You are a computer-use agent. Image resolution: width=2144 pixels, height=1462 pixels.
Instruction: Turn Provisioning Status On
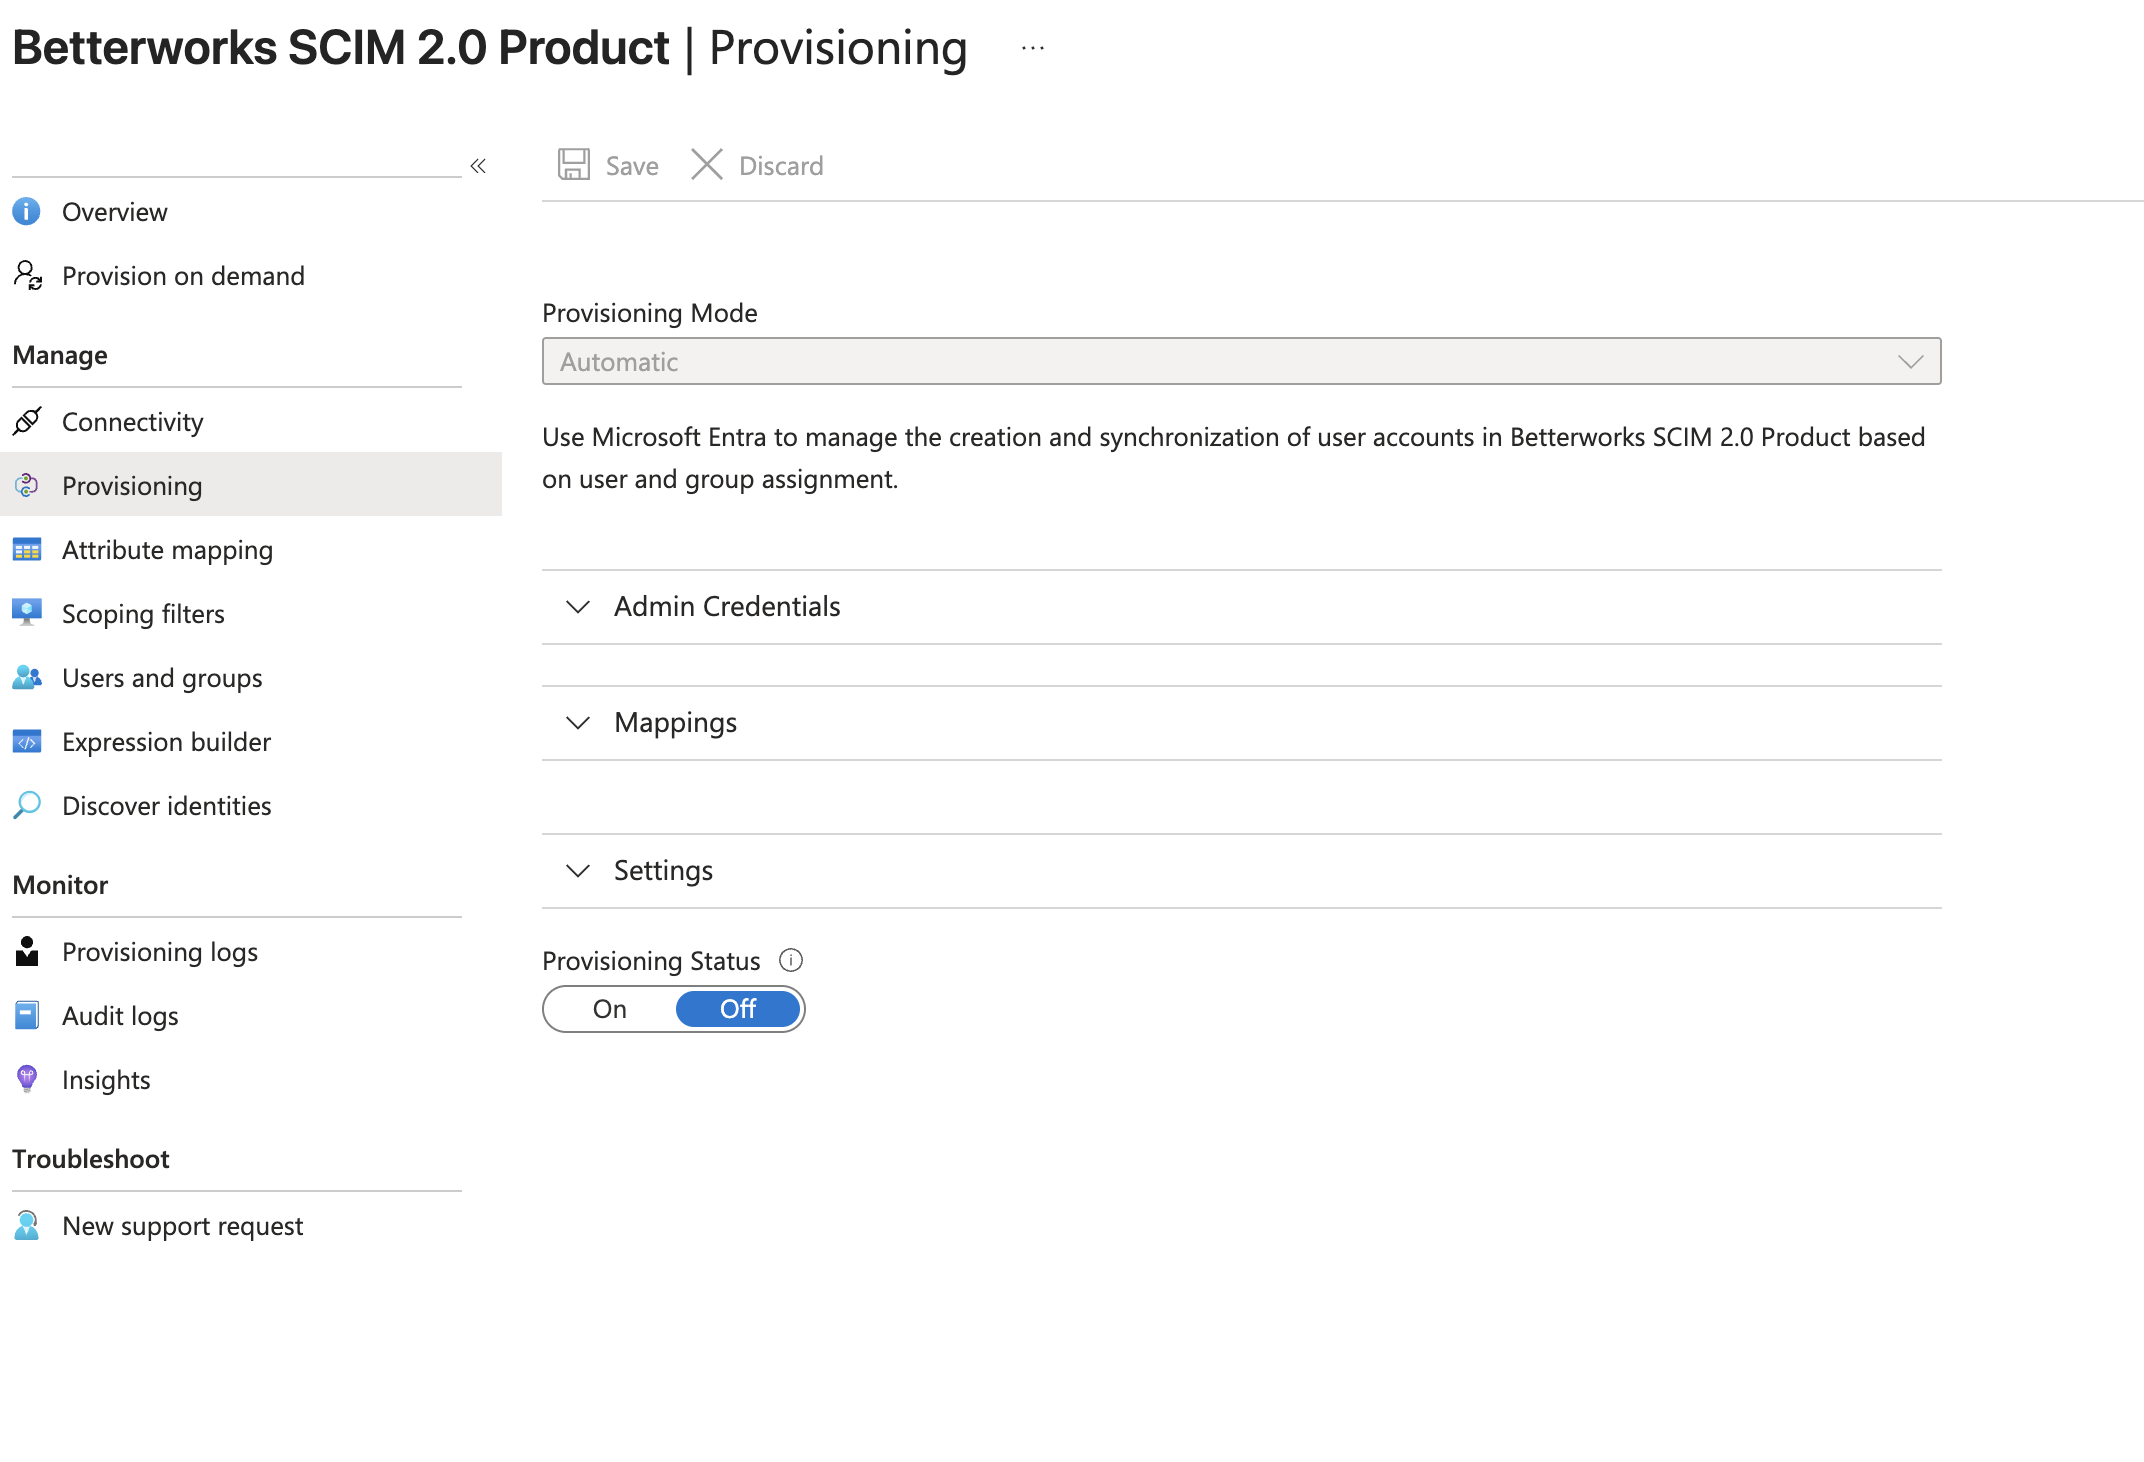(x=610, y=1009)
